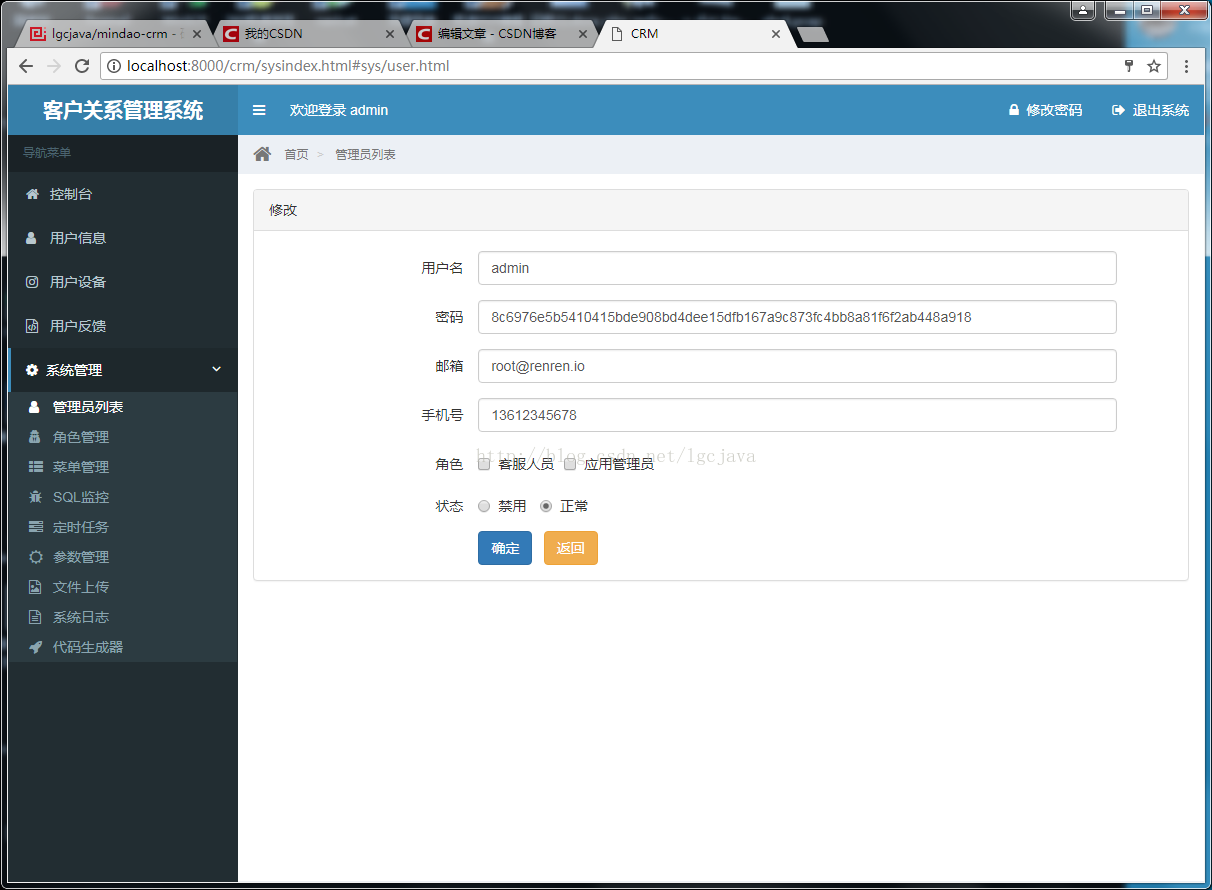Click the home icon in breadcrumb
Viewport: 1212px width, 890px height.
262,154
